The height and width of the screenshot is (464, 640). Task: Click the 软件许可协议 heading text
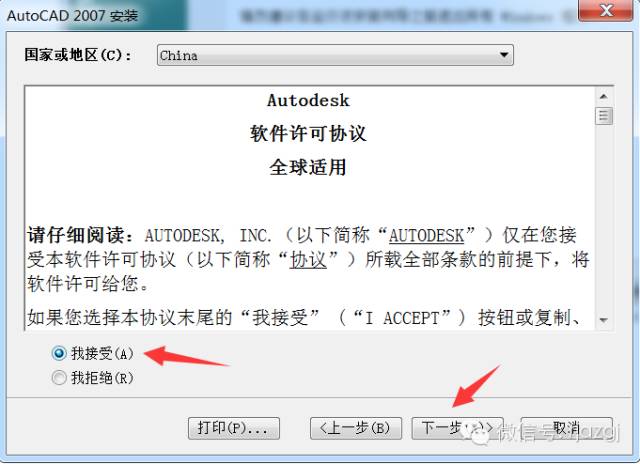[x=309, y=133]
